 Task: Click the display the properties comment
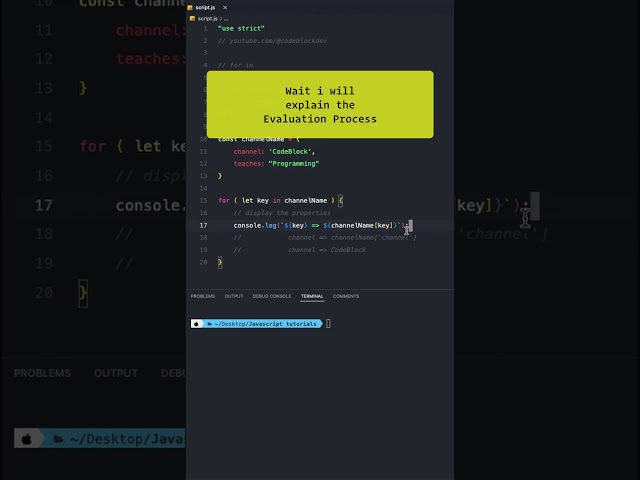pos(282,213)
